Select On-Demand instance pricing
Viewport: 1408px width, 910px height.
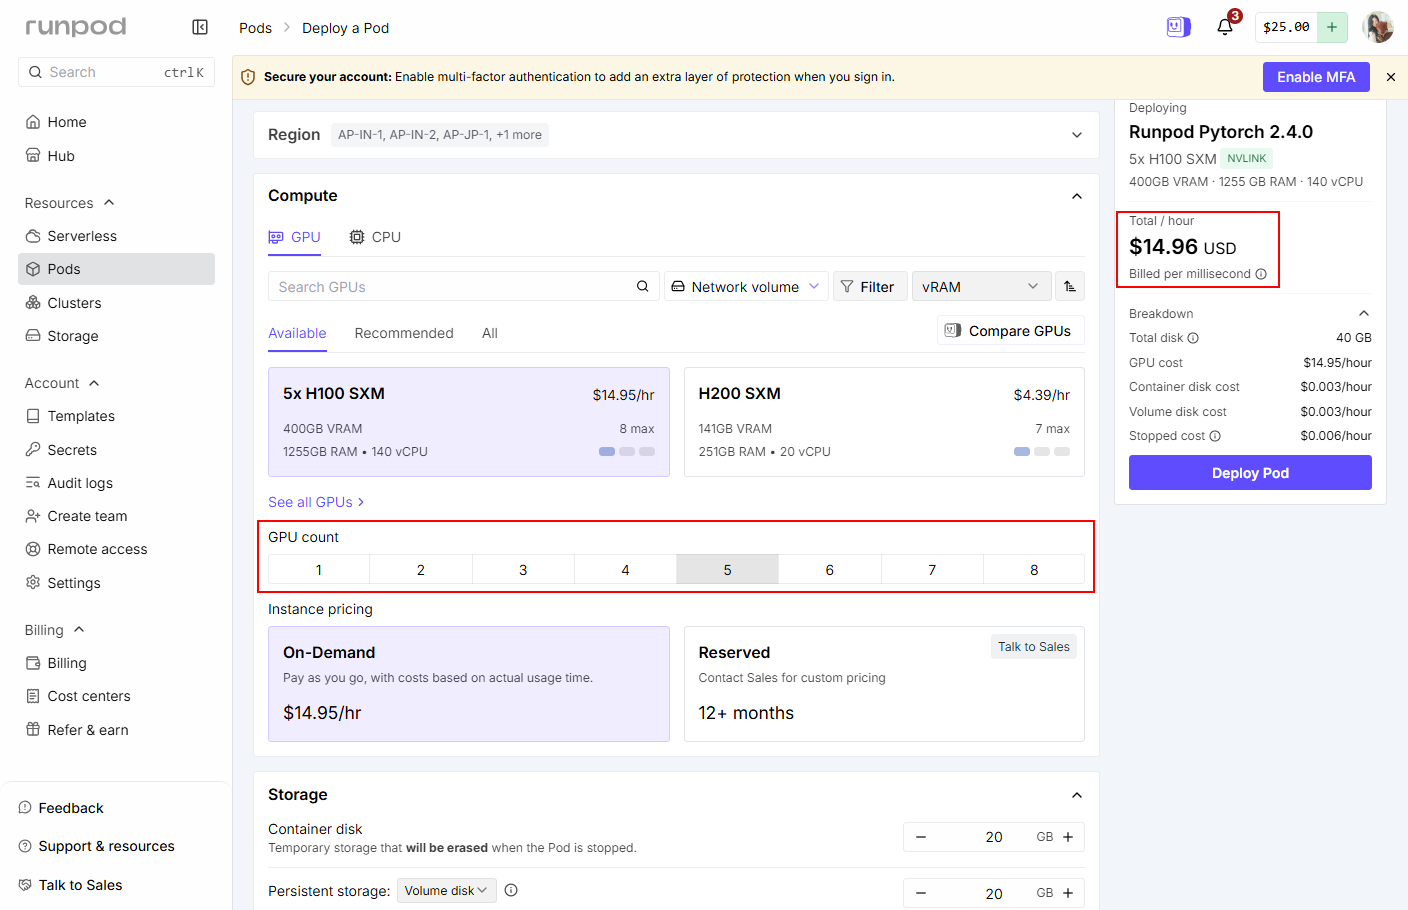[x=469, y=684]
